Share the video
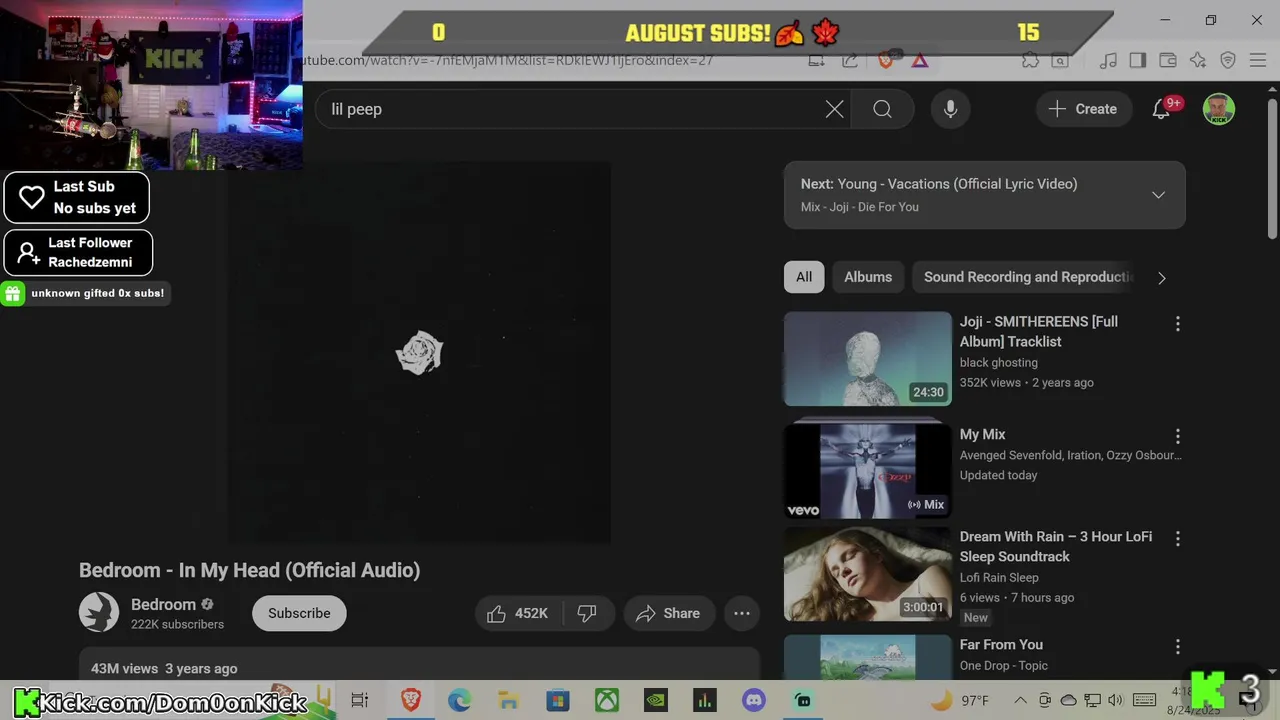Viewport: 1280px width, 720px height. point(668,613)
